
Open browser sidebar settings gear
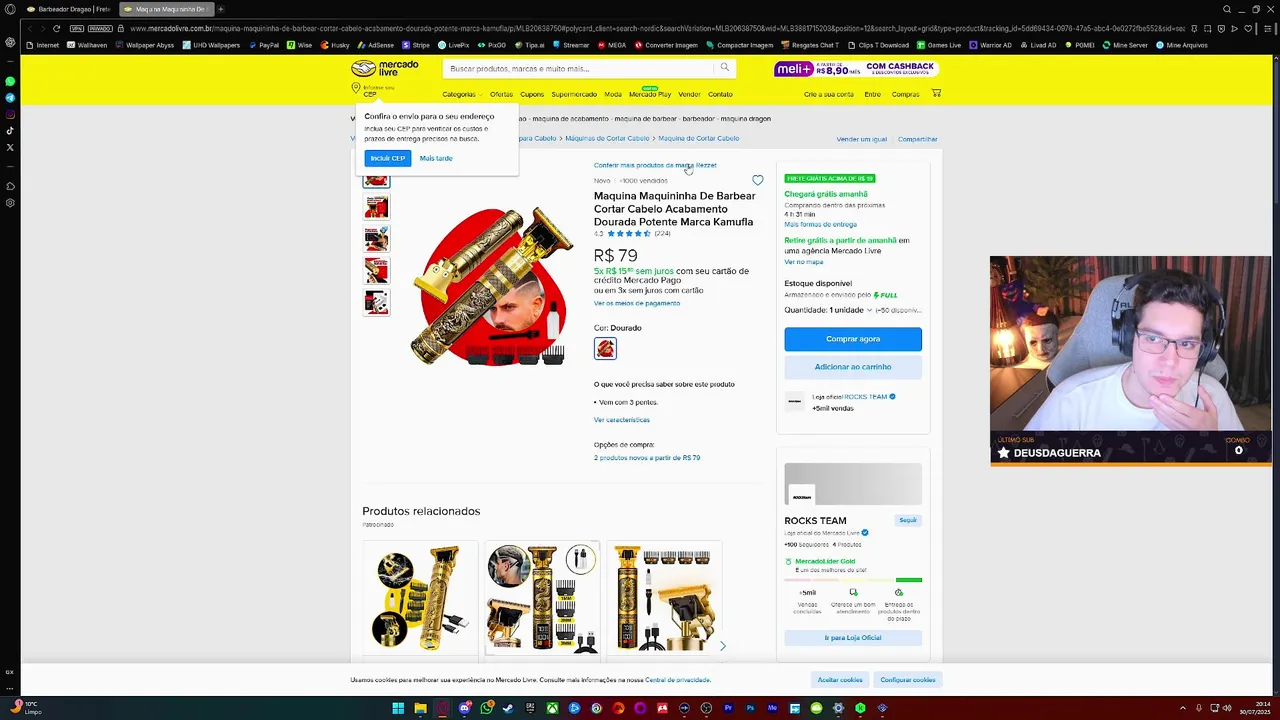(10, 203)
